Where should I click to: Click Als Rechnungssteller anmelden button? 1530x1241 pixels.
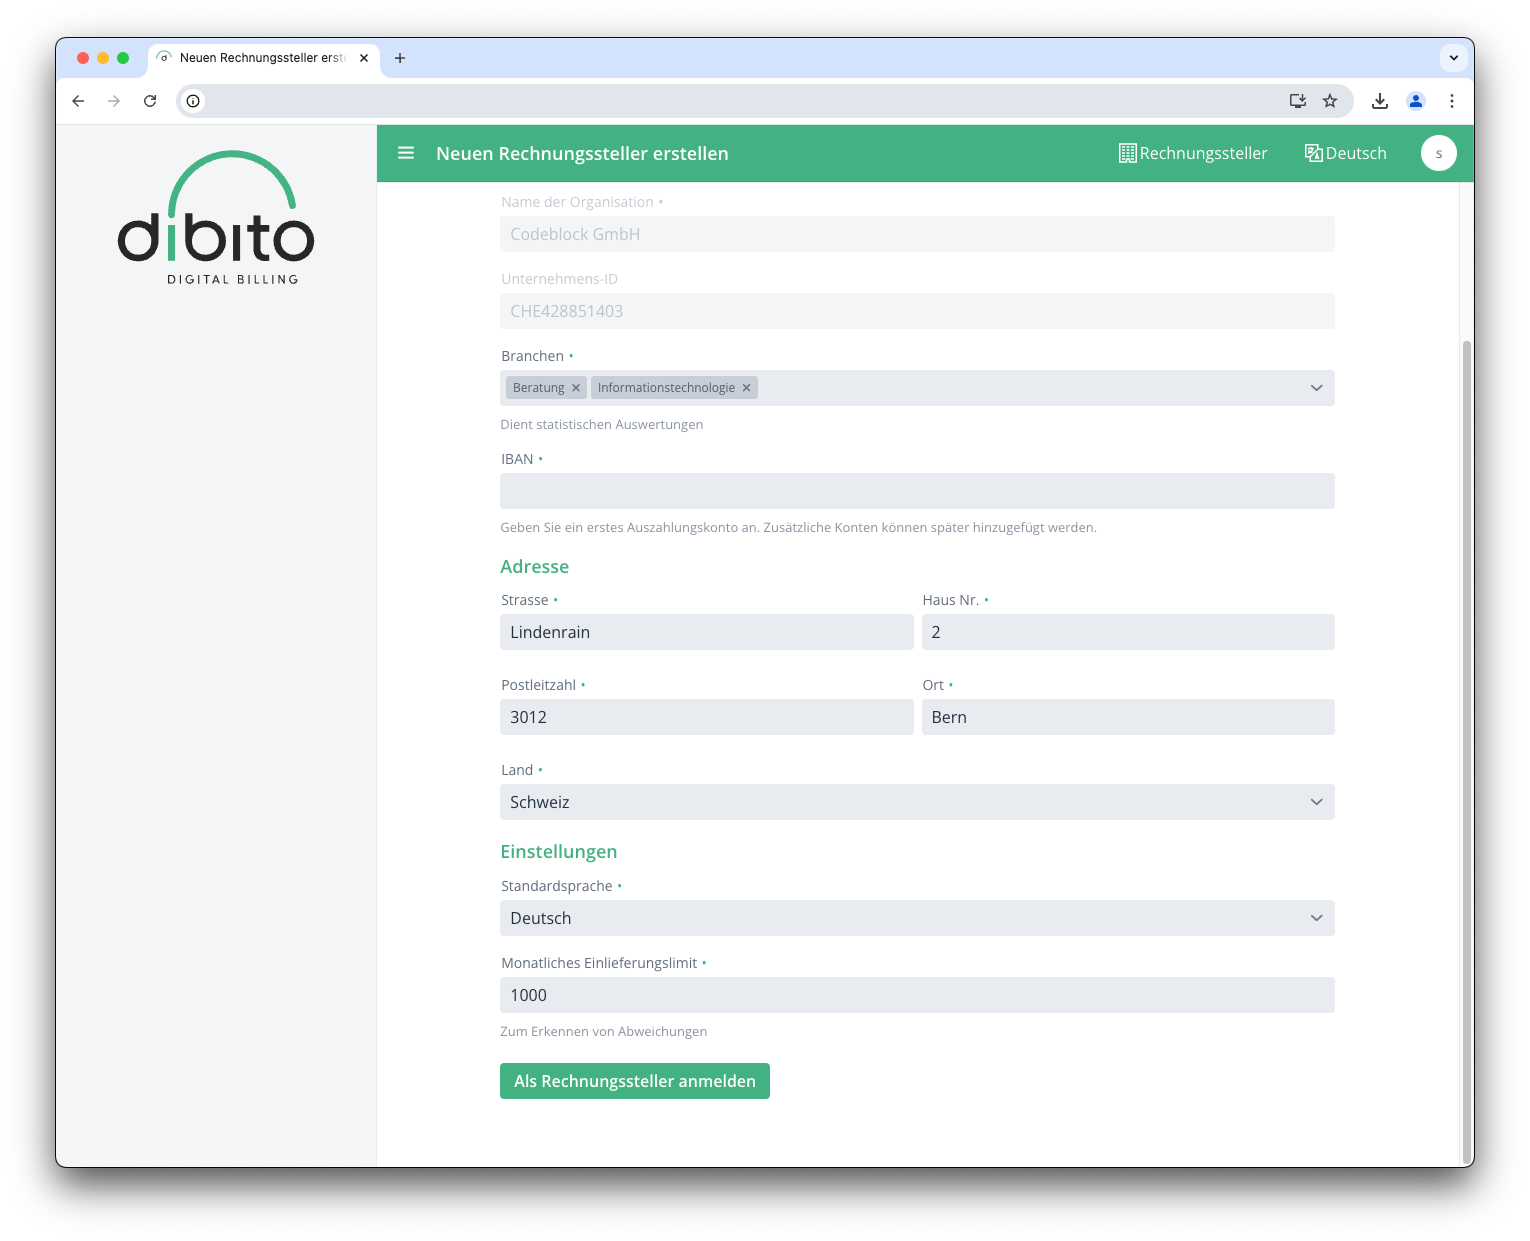click(635, 1081)
